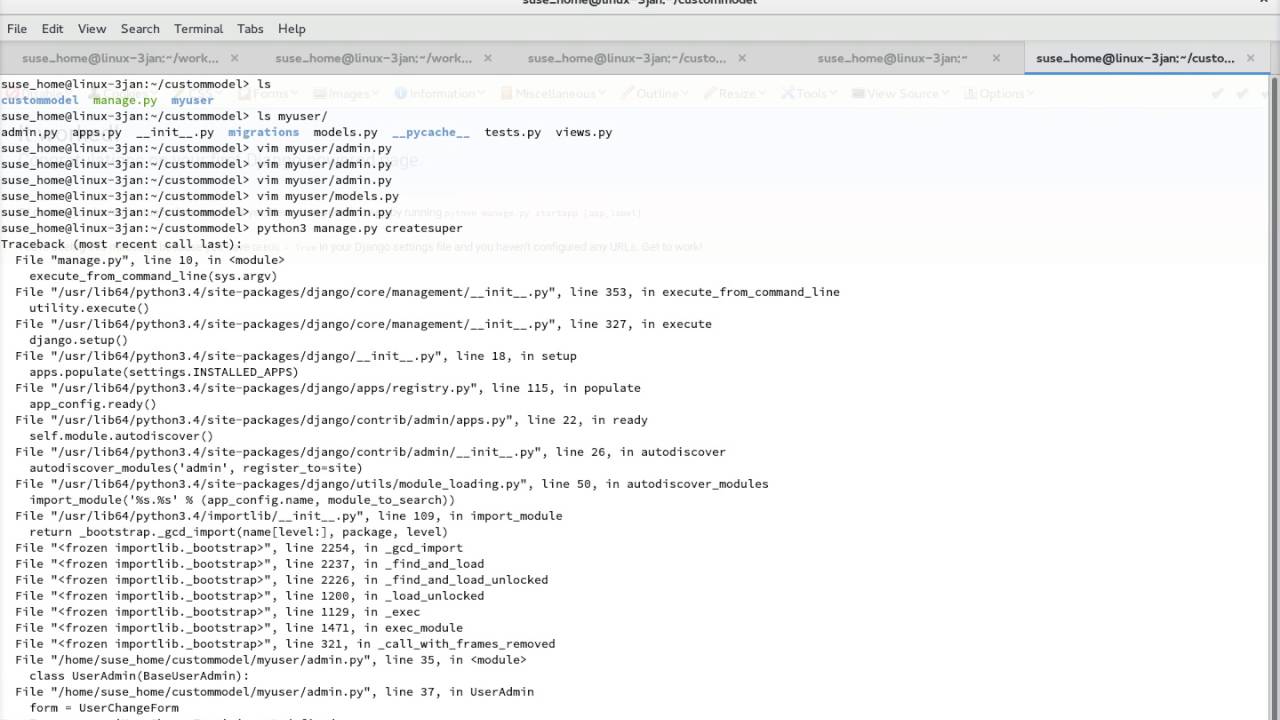Click 'execute_from_command_line(sys.argv)' line
Image resolution: width=1280 pixels, height=720 pixels.
click(153, 276)
